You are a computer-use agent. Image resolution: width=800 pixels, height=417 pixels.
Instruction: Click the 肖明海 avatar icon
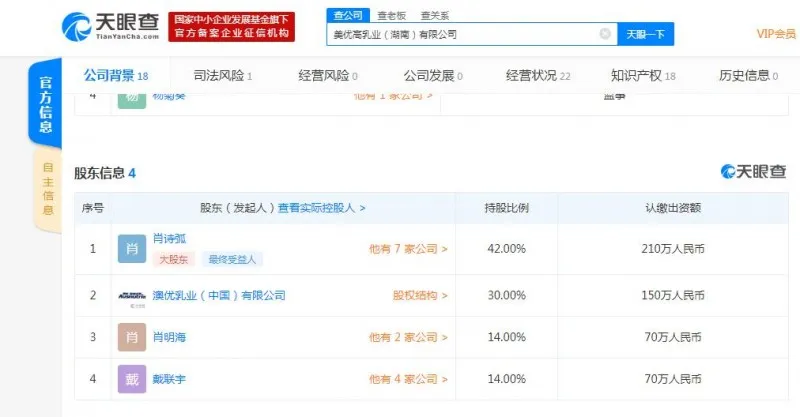132,337
